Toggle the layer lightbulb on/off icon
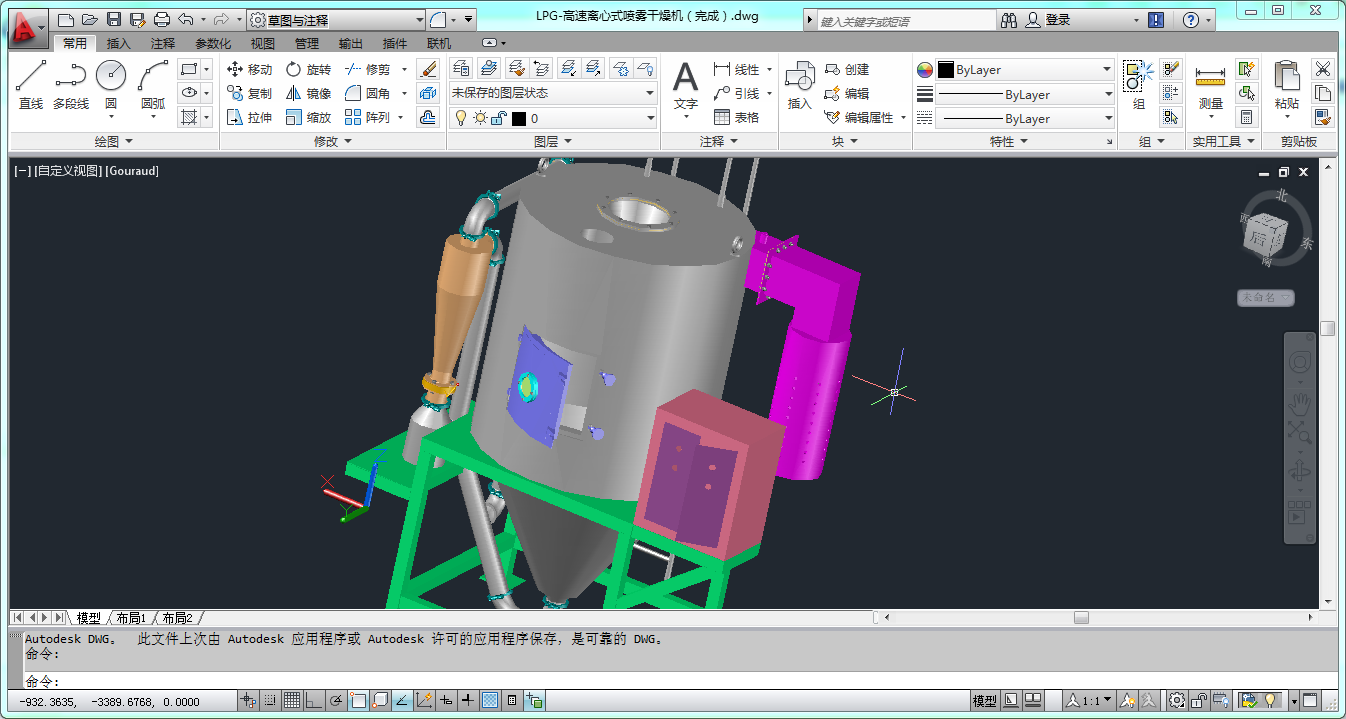The width and height of the screenshot is (1346, 719). click(460, 118)
